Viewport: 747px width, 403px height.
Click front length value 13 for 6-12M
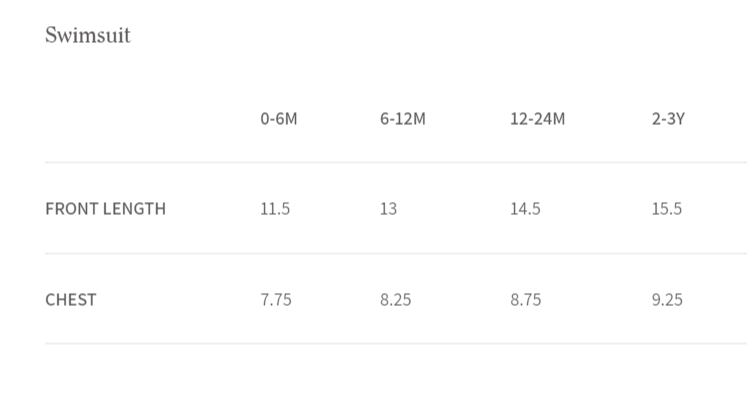[x=388, y=208]
